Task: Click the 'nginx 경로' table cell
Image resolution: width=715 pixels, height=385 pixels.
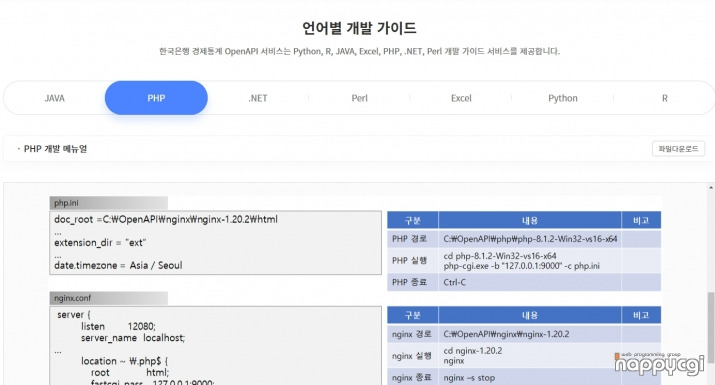Action: pos(413,334)
